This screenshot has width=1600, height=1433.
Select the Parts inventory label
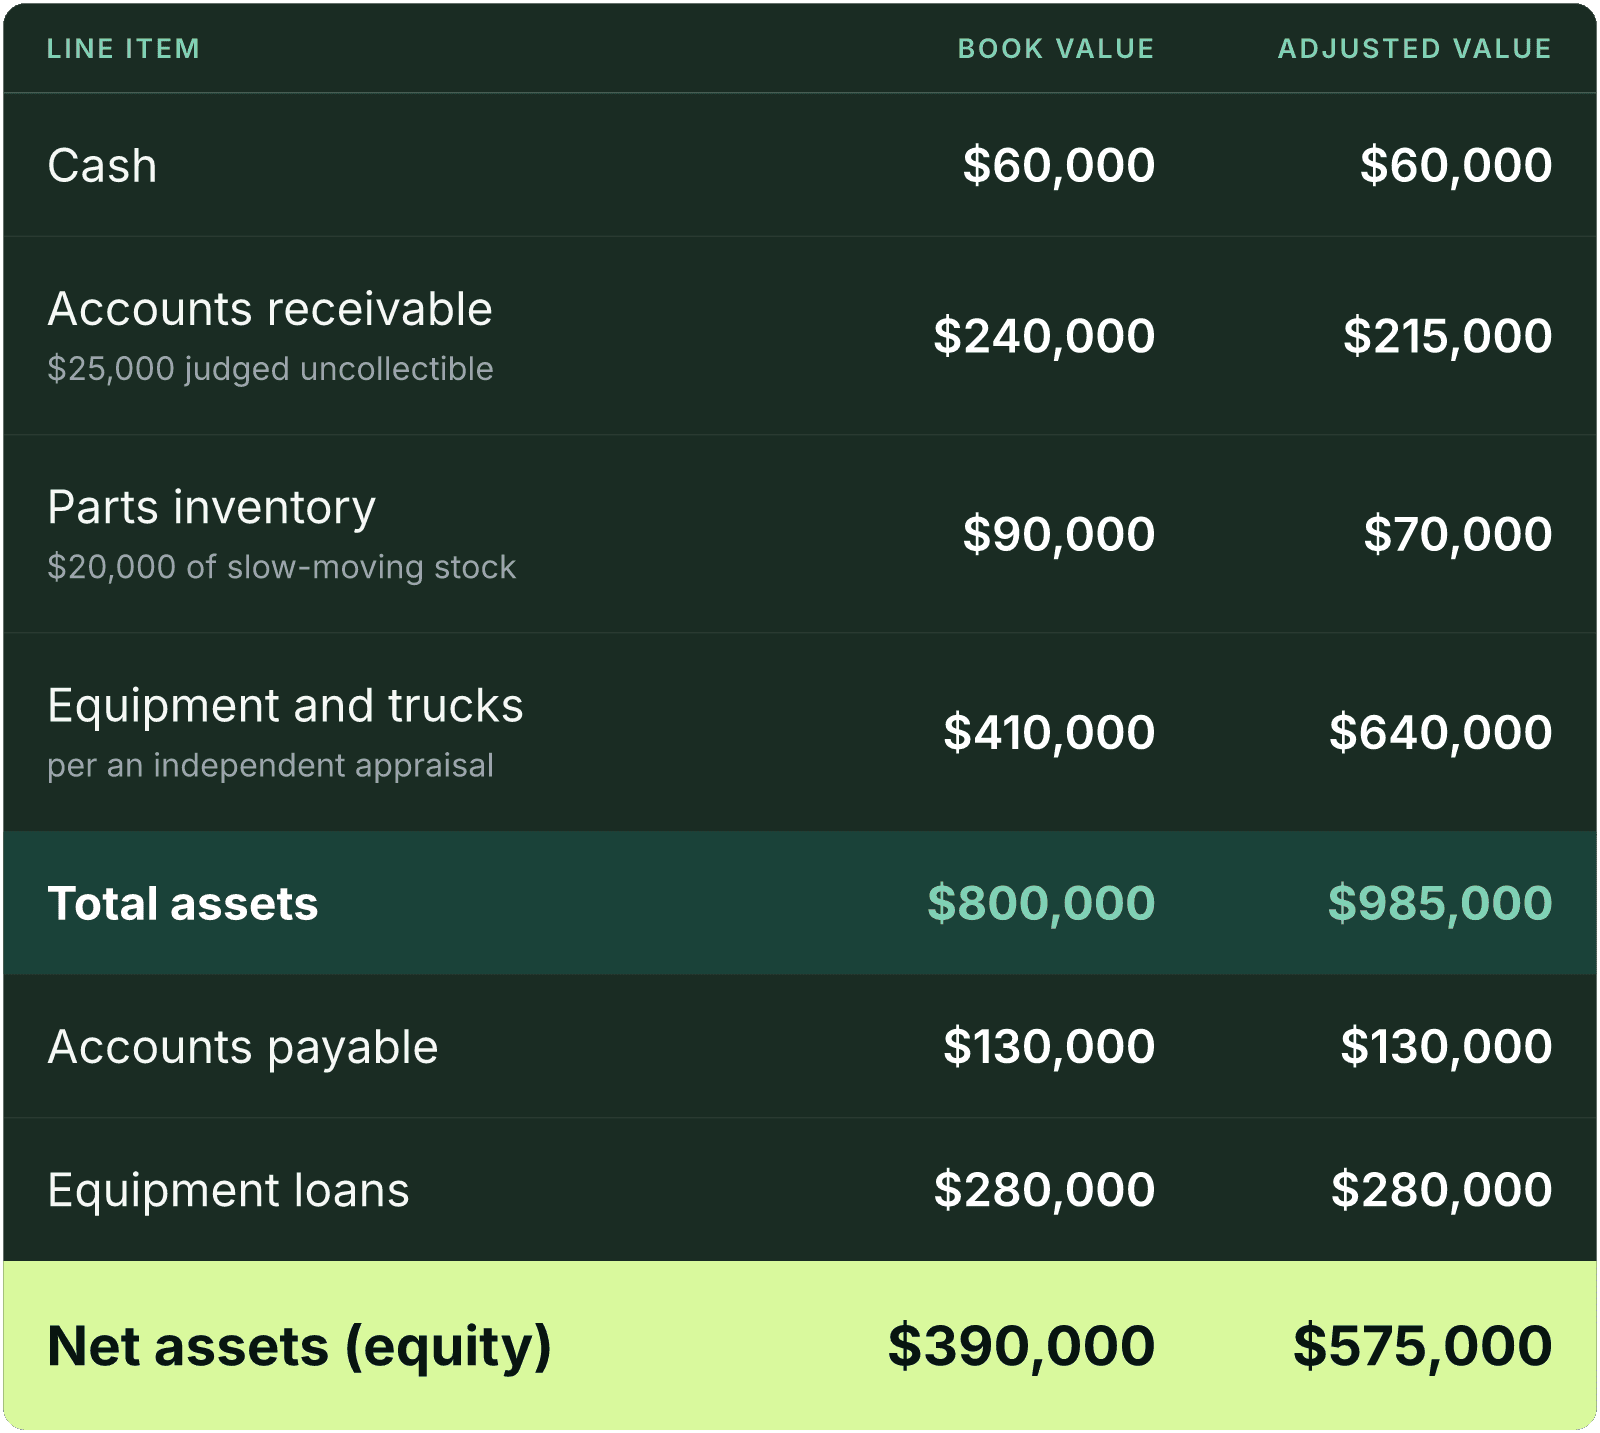point(212,508)
